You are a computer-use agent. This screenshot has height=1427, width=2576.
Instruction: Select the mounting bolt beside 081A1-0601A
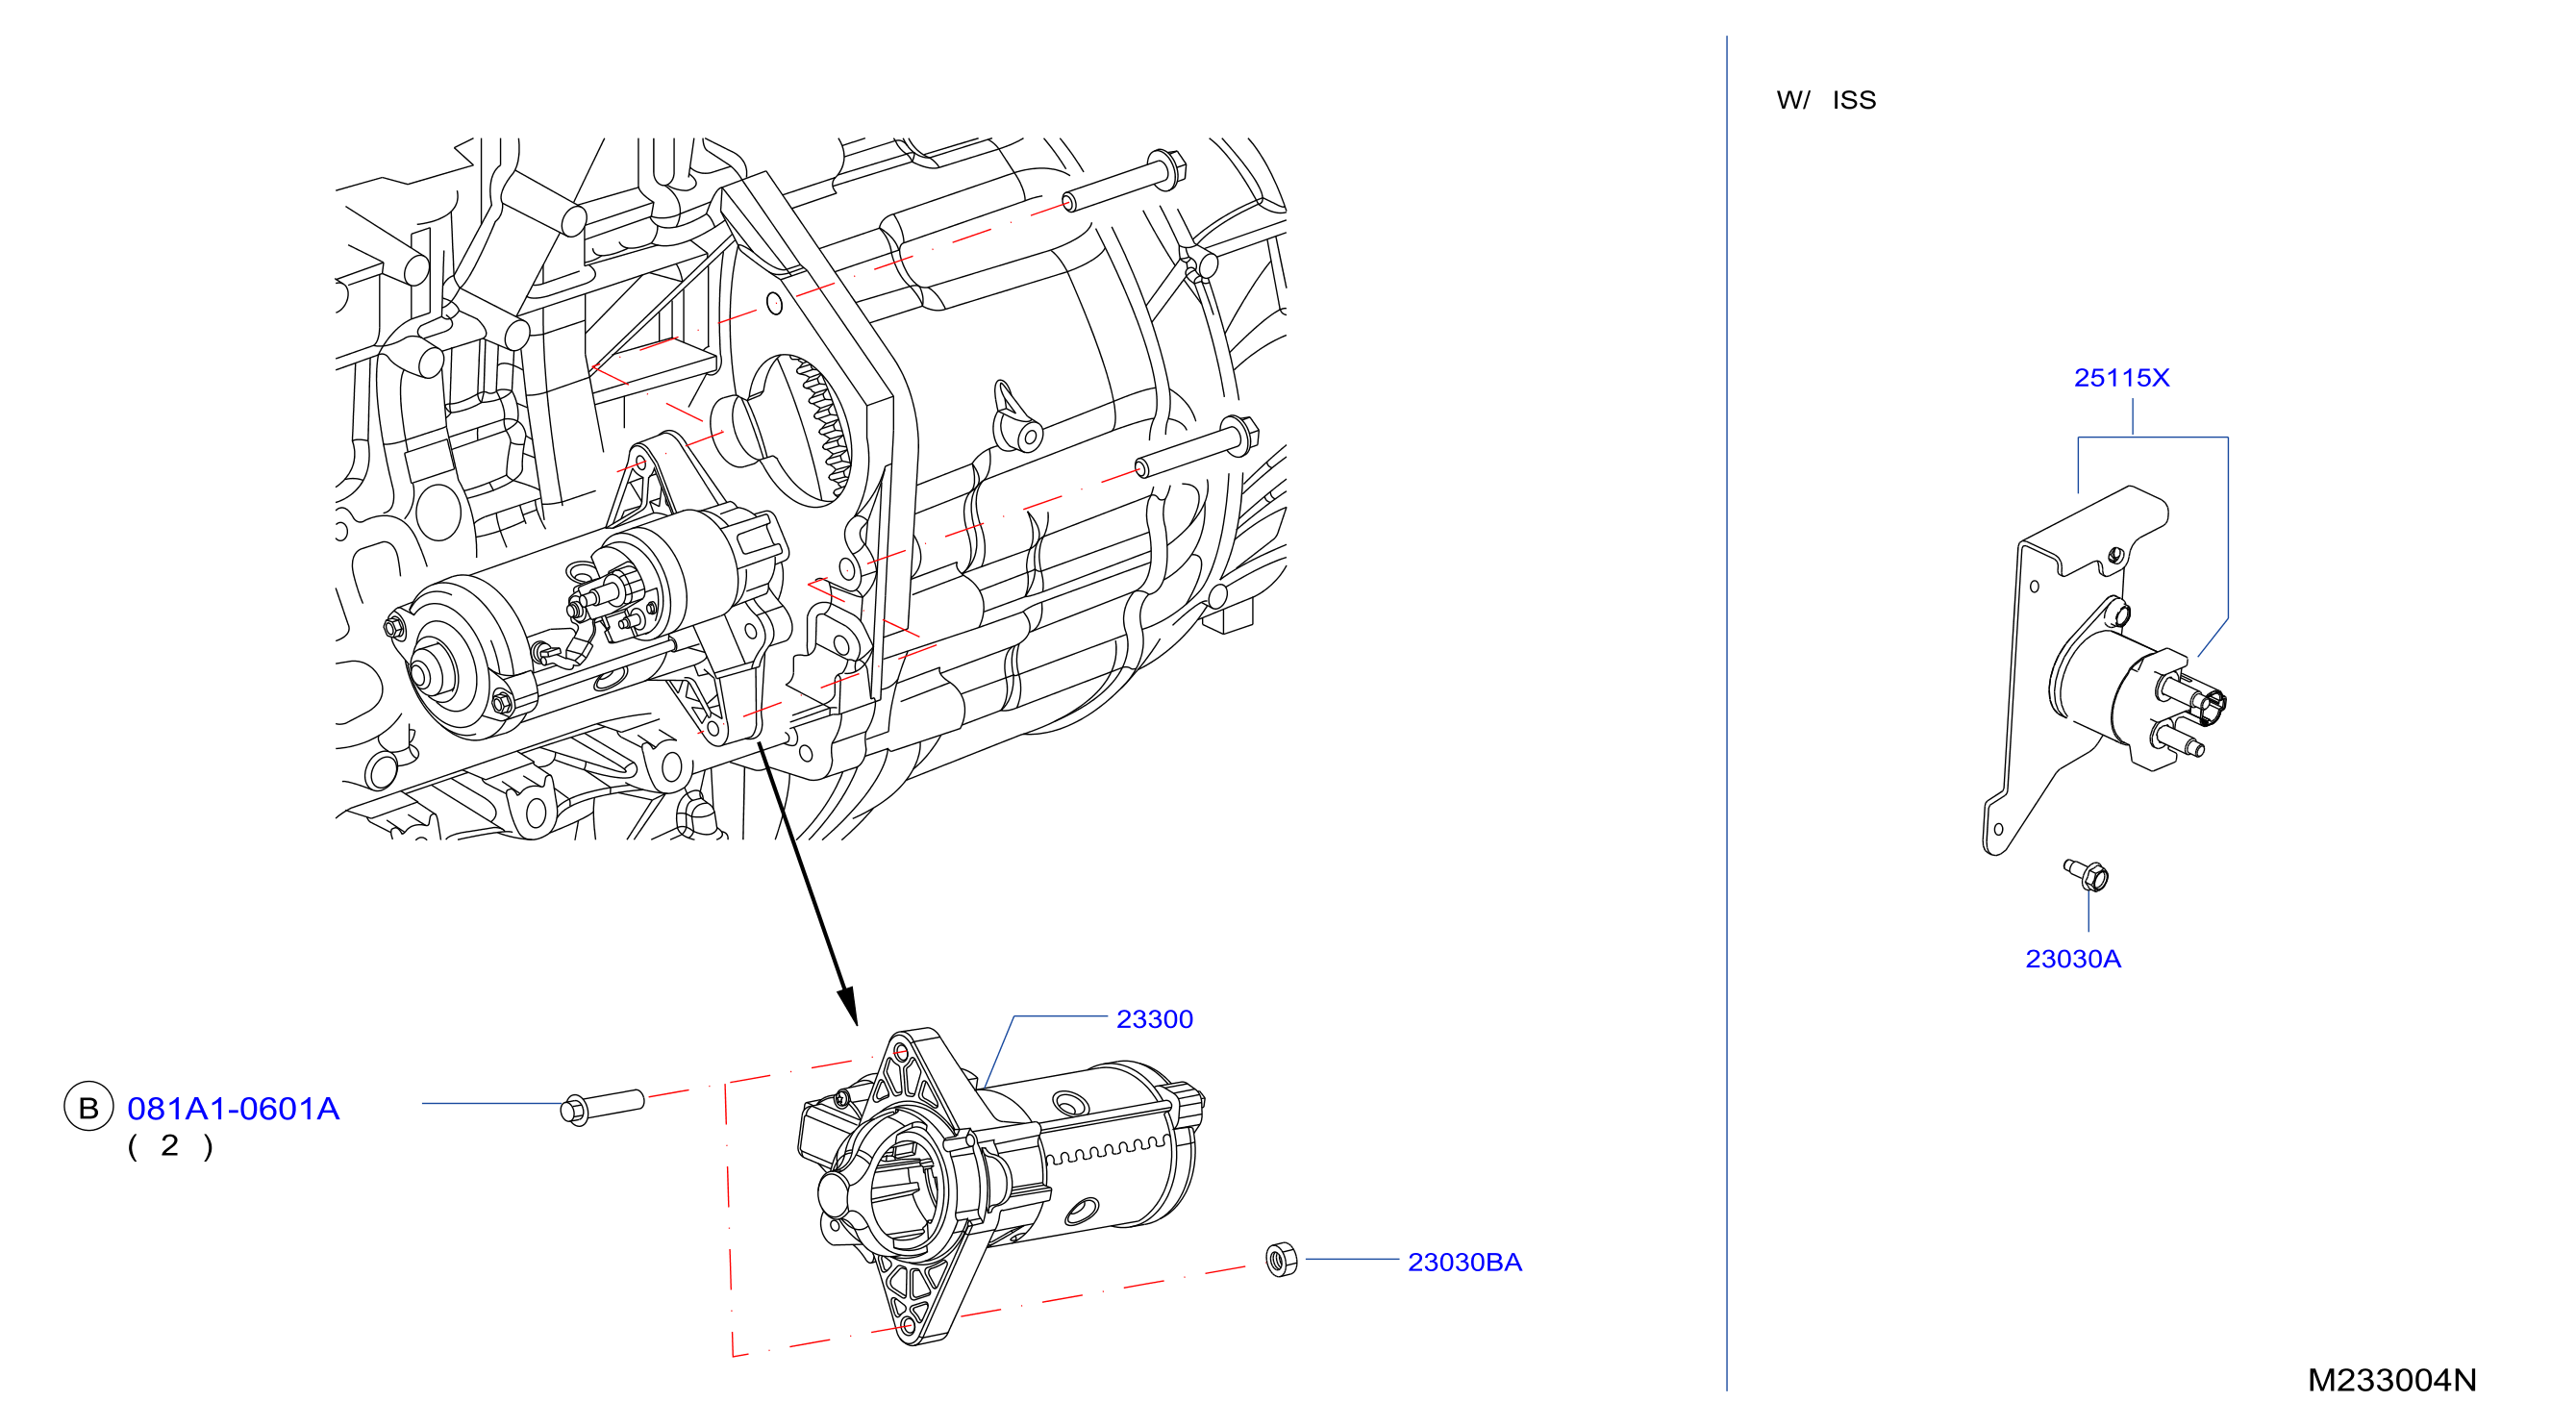coord(602,1107)
